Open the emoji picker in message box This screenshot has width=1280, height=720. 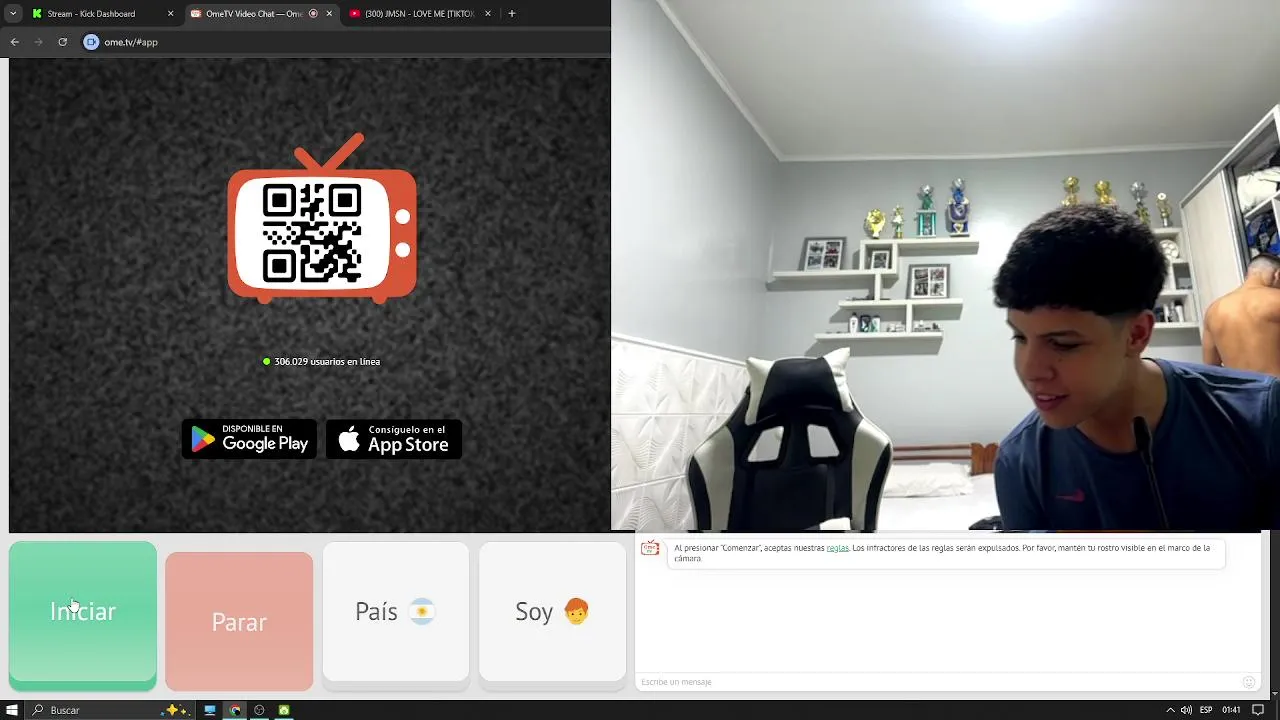pyautogui.click(x=1249, y=682)
